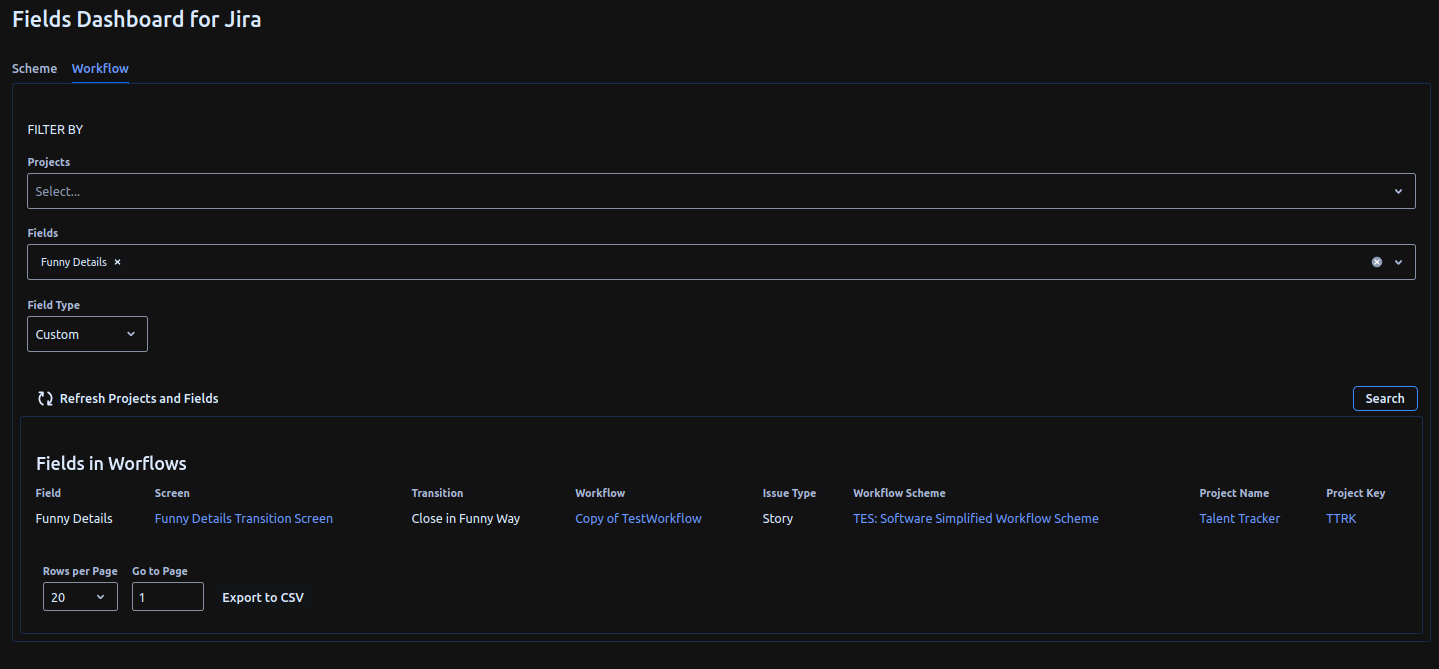Screen dimensions: 1439x669
Task: Open the Funny Details Transition Screen link
Action: click(x=243, y=518)
